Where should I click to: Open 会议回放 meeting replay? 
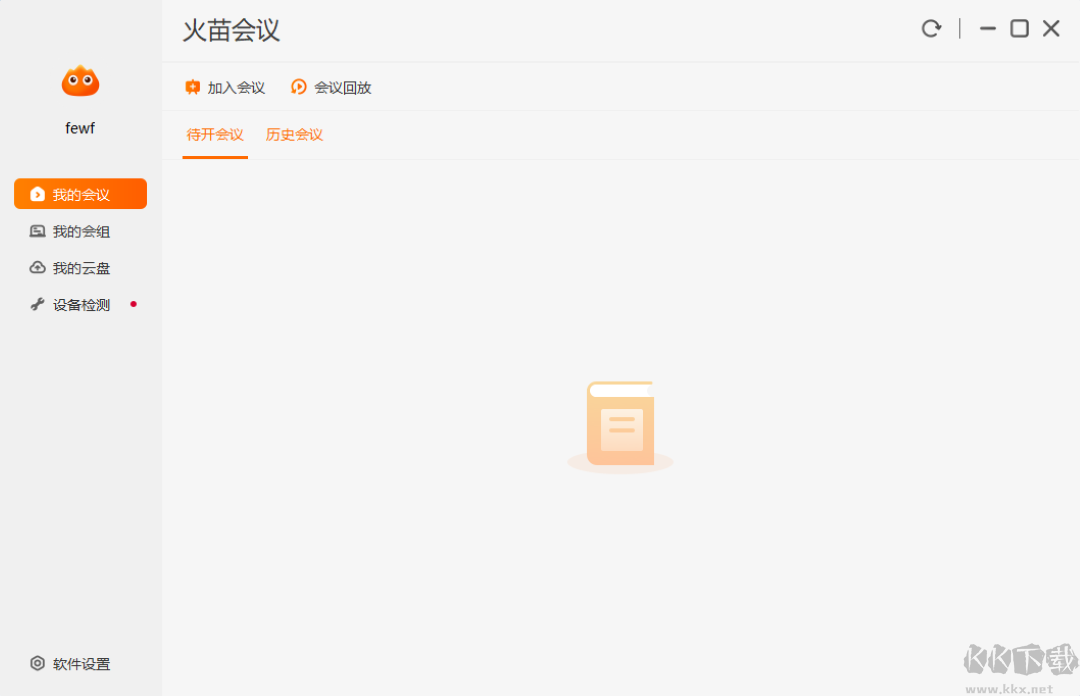tap(331, 87)
